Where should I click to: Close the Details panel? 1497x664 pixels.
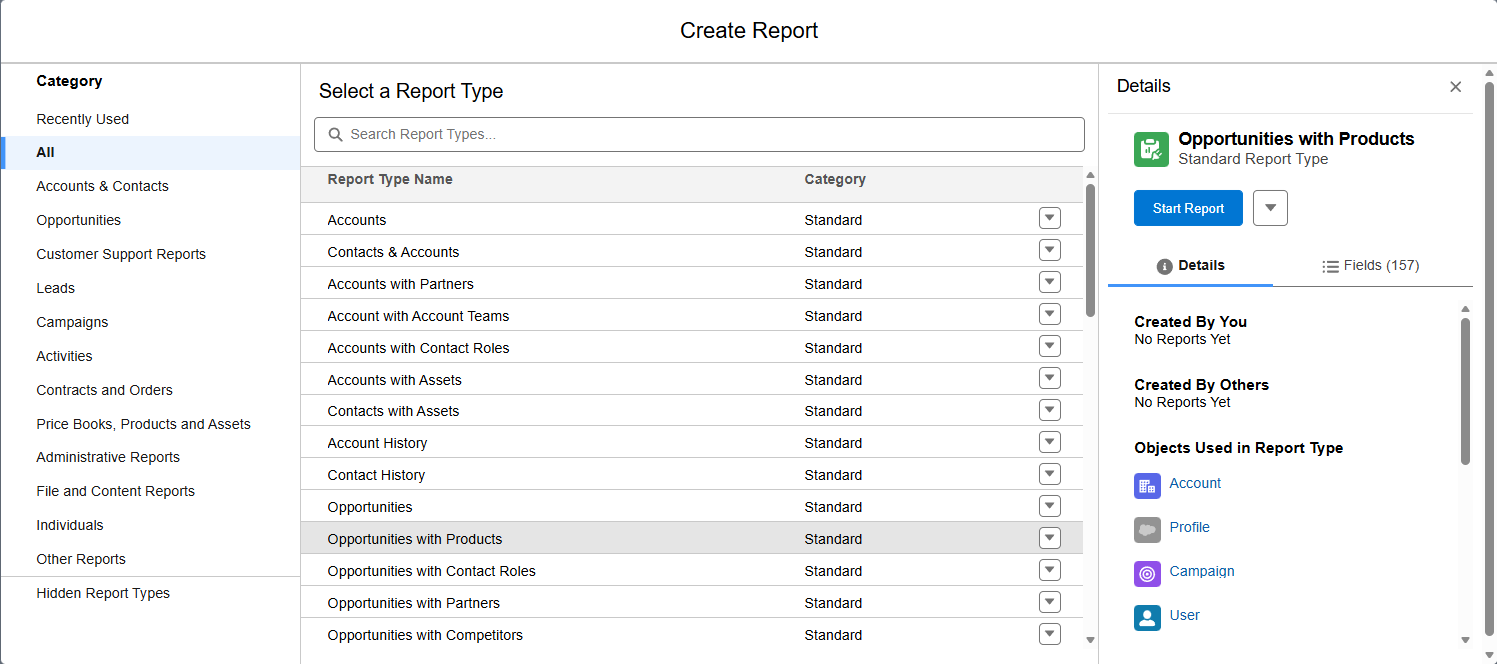[1455, 87]
